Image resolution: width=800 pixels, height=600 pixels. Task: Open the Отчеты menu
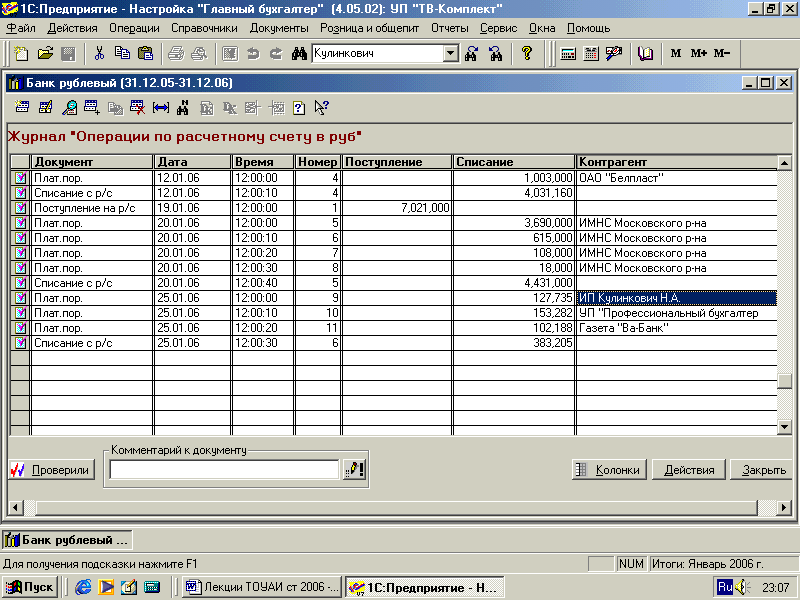(x=449, y=28)
